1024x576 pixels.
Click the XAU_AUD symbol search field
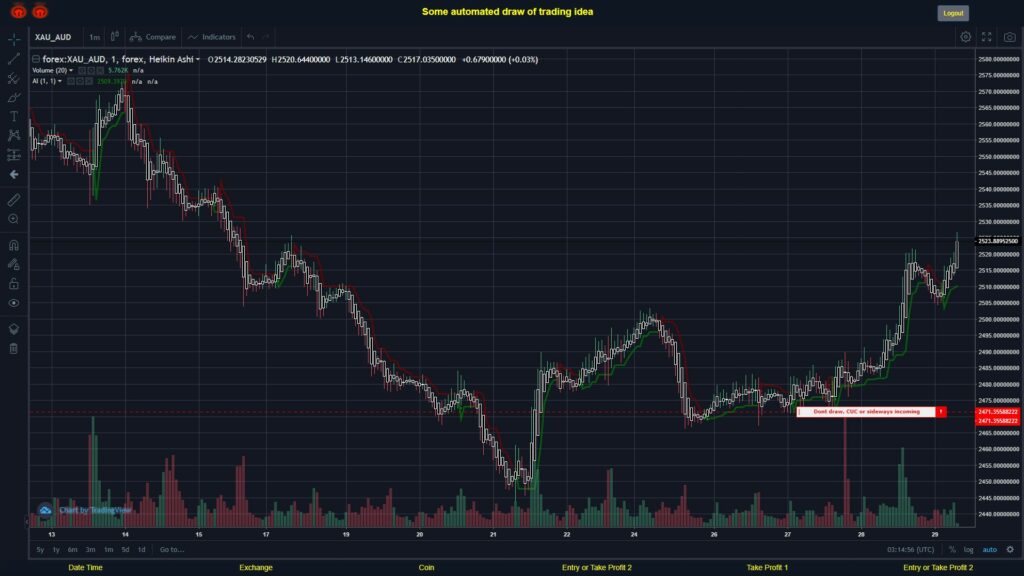click(x=54, y=37)
